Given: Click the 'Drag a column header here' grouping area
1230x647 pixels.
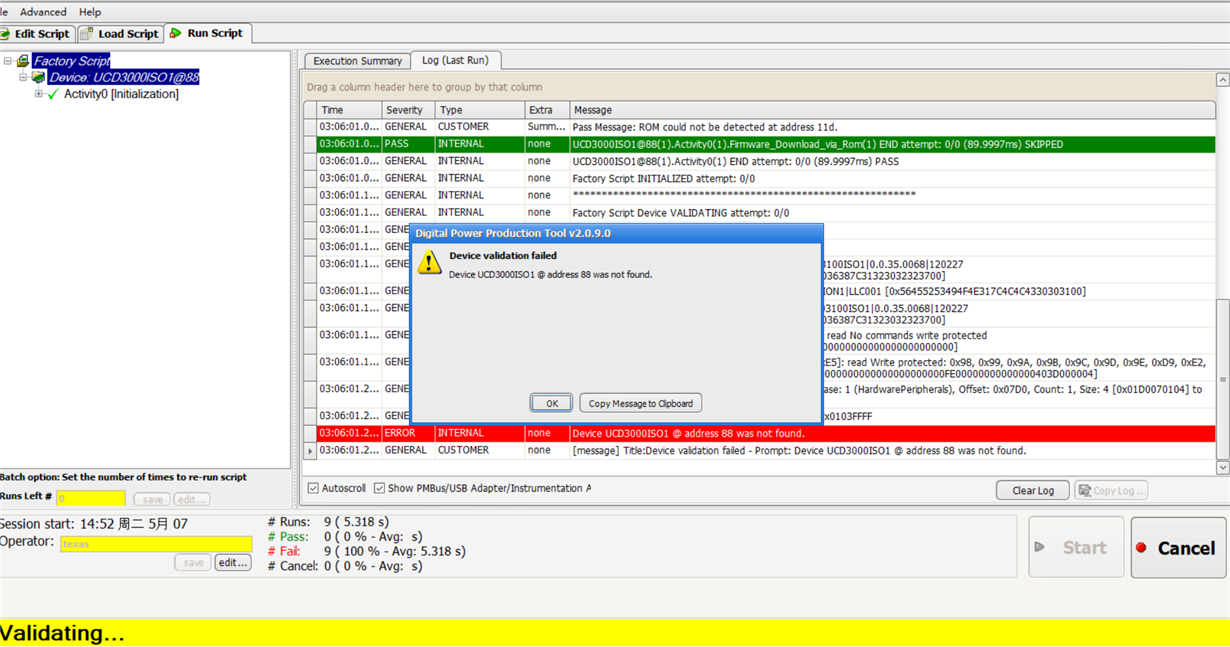Looking at the screenshot, I should coord(424,87).
